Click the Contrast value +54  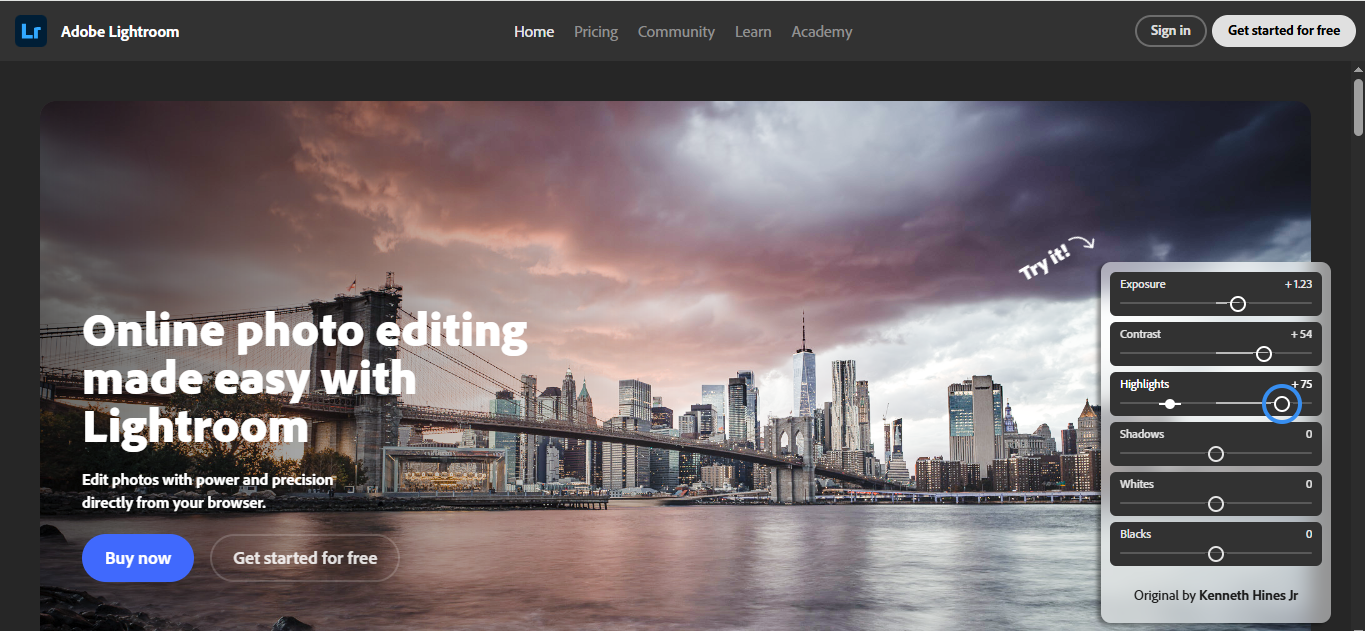click(x=1301, y=334)
